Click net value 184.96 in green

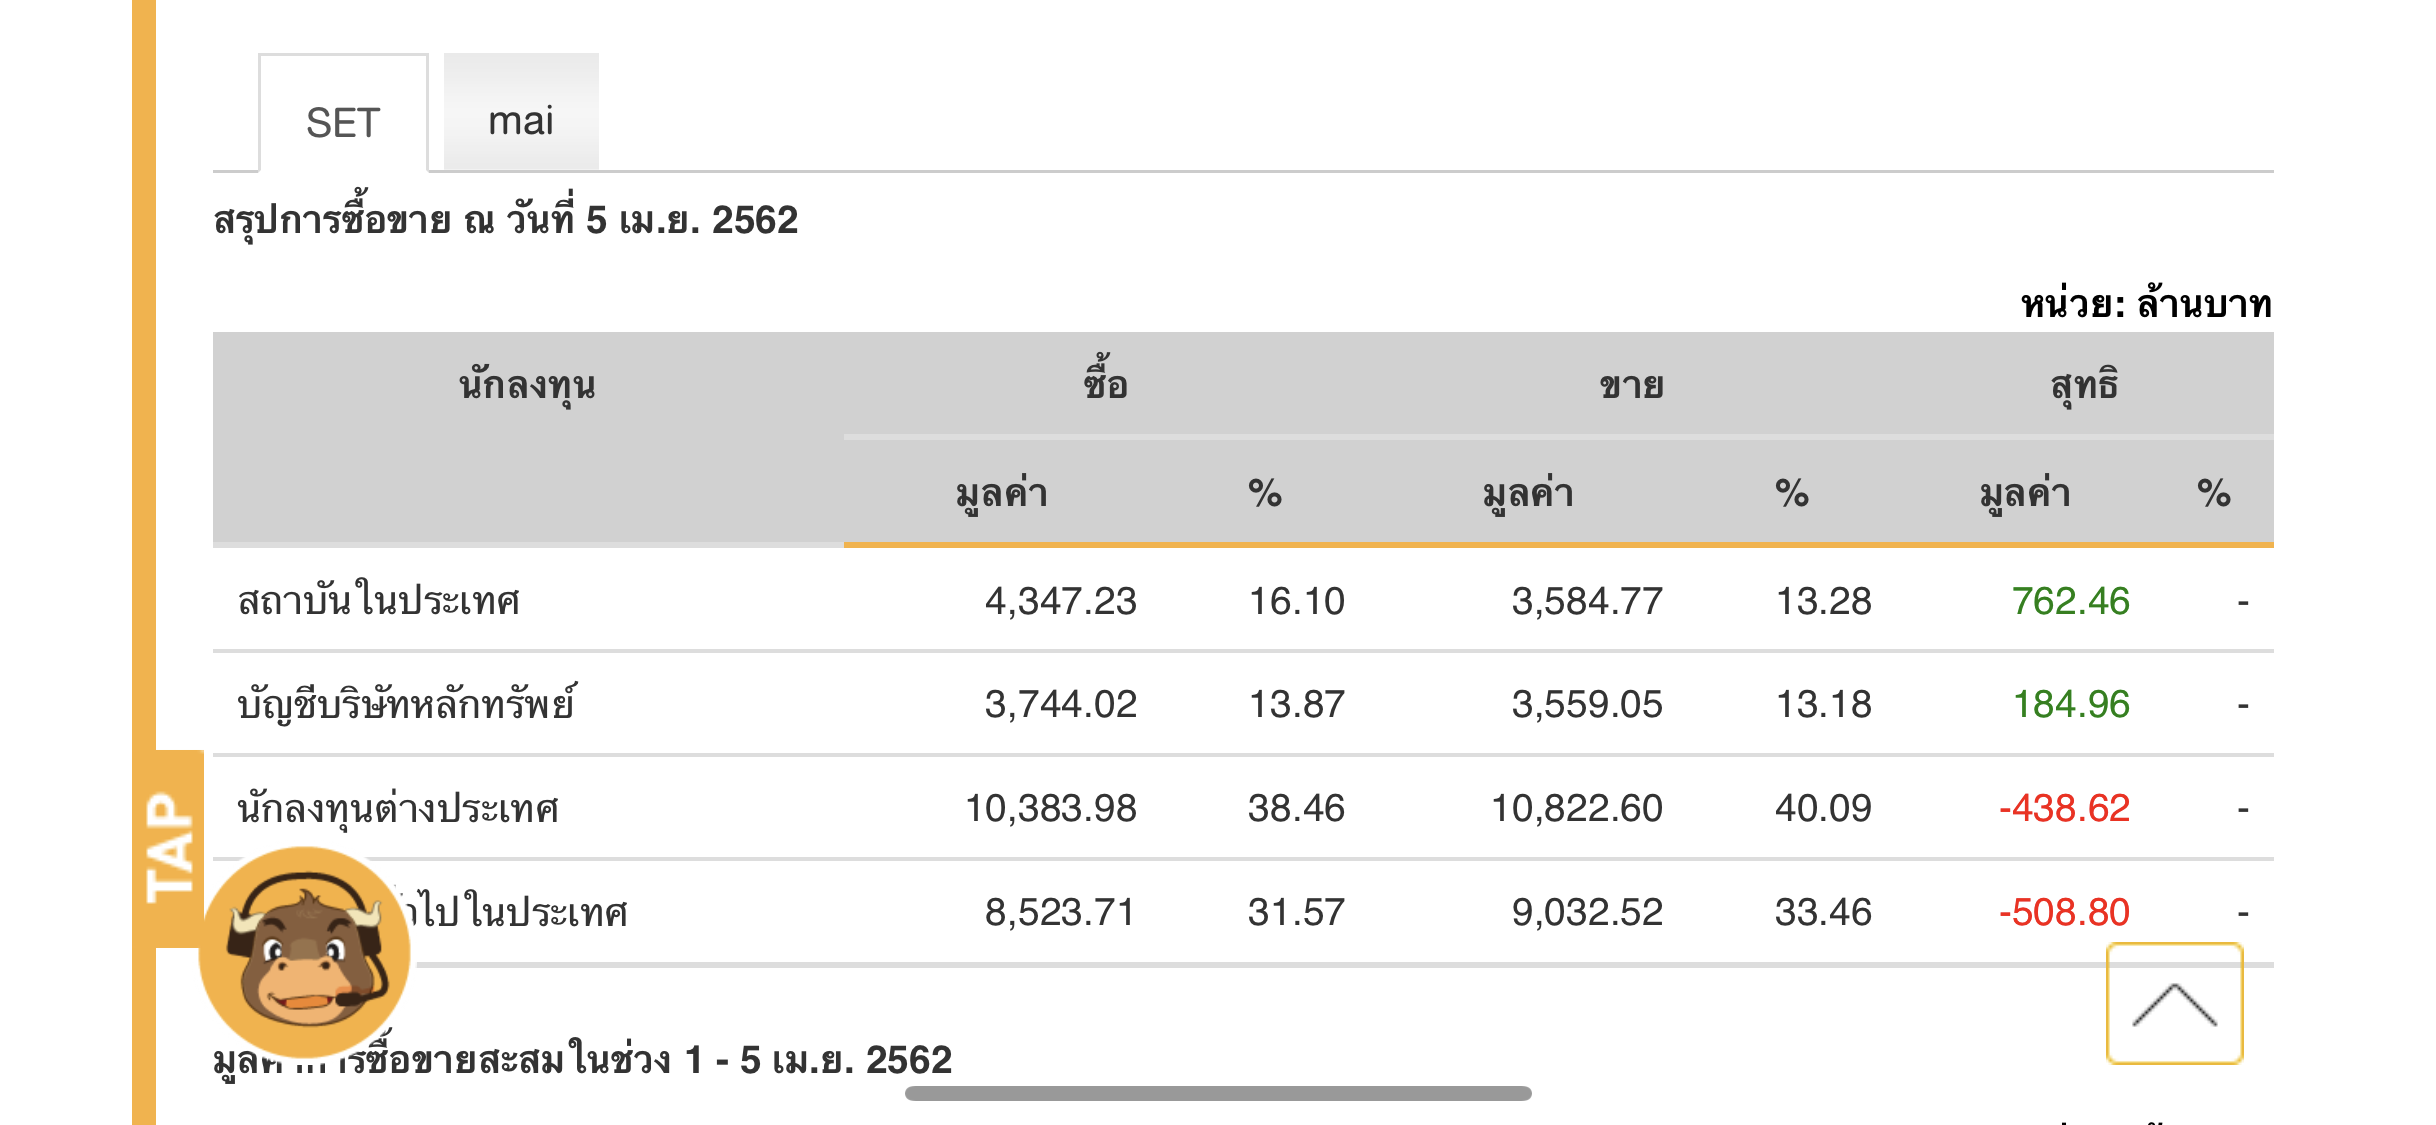pyautogui.click(x=2070, y=704)
